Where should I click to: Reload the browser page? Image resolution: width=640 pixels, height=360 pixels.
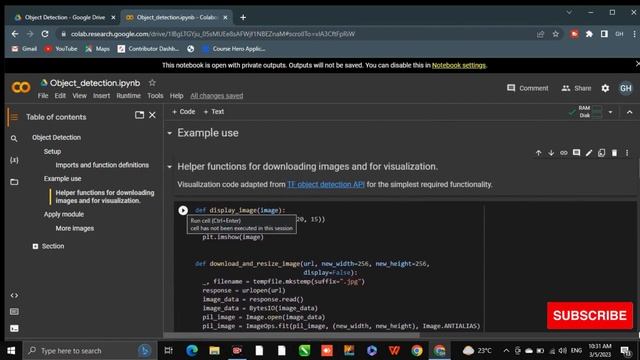coord(45,34)
